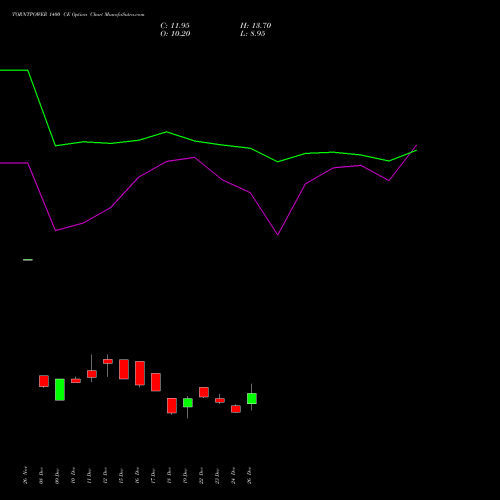The image size is (500, 500).
Task: Click the small green dash marker at 26 Nov
Action: click(x=28, y=260)
